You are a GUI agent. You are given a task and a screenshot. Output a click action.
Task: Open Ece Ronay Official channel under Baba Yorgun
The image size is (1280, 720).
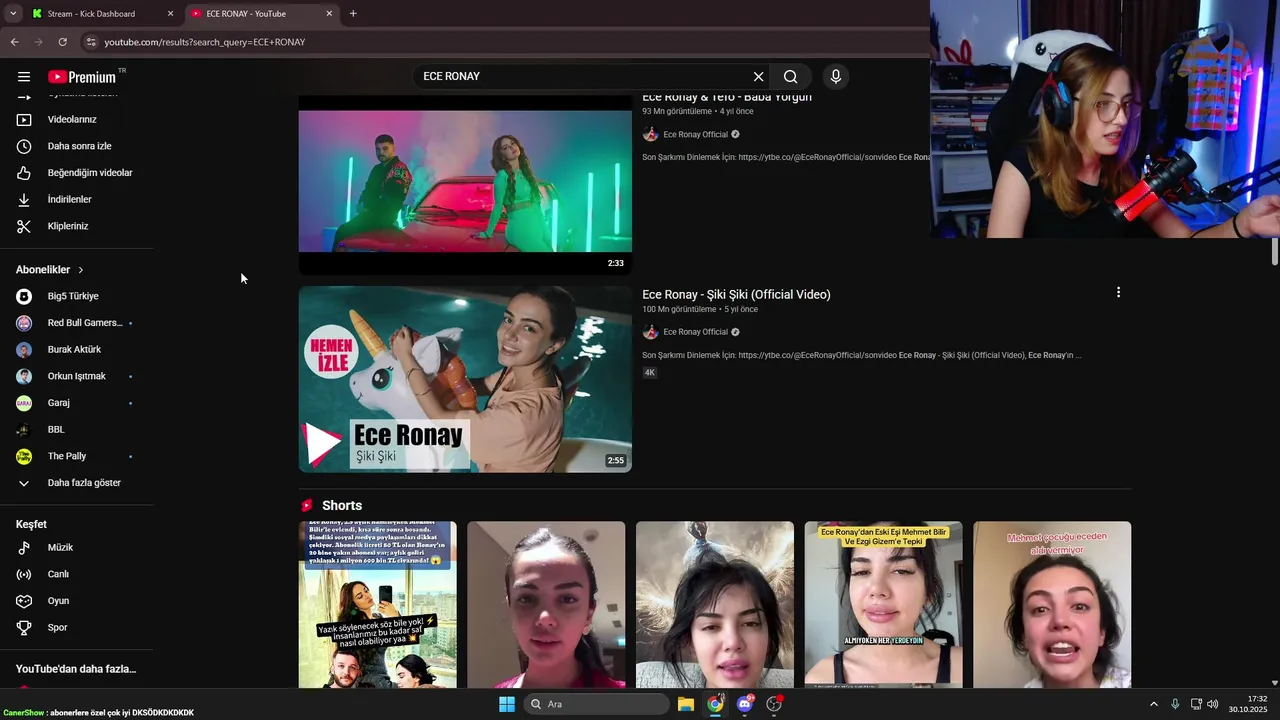tap(695, 135)
